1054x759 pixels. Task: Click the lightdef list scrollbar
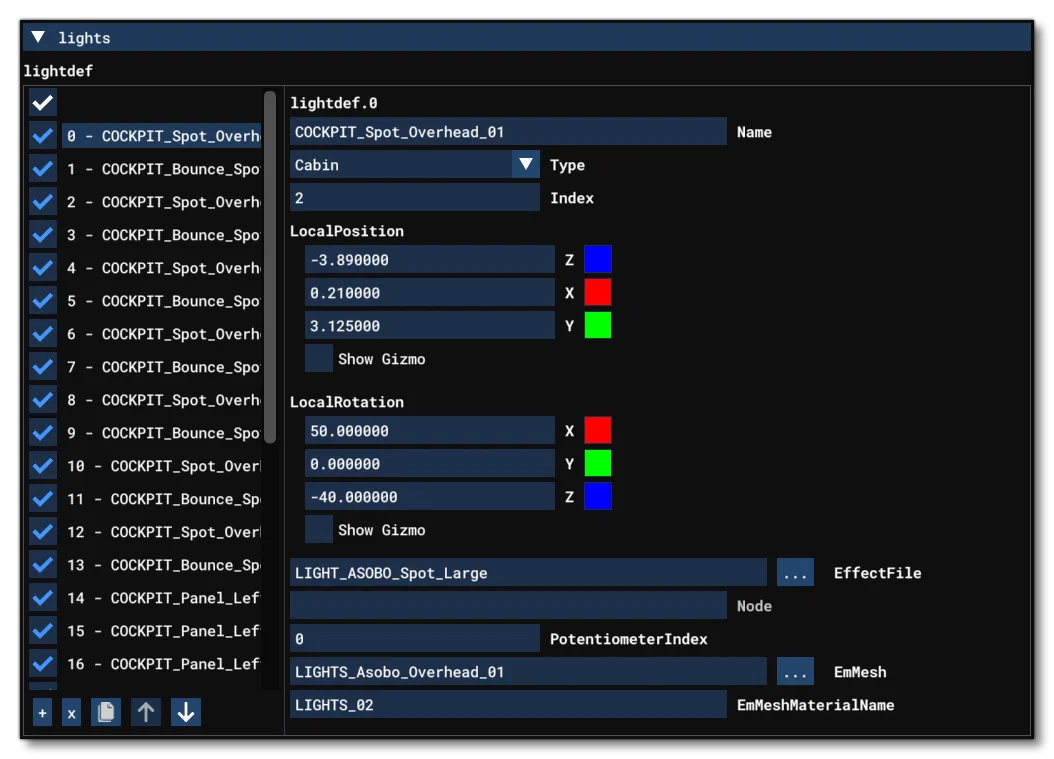(270, 268)
